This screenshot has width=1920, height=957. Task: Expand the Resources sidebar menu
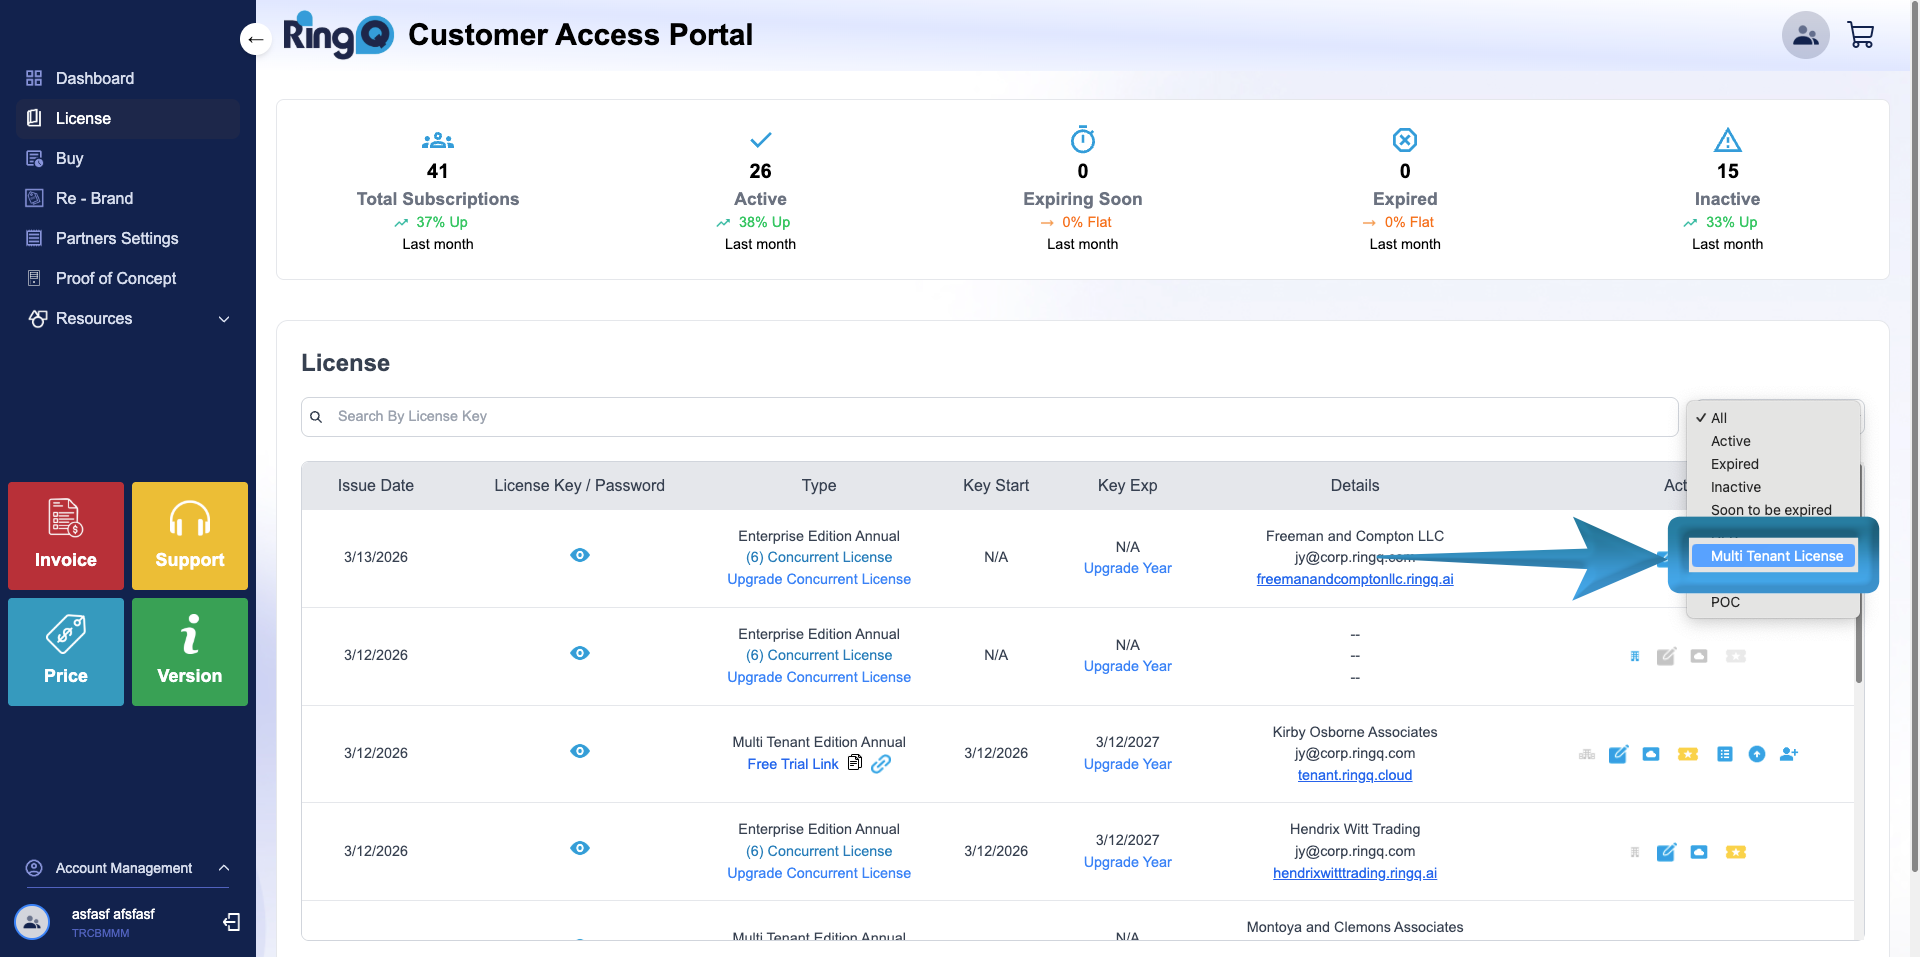pos(224,319)
